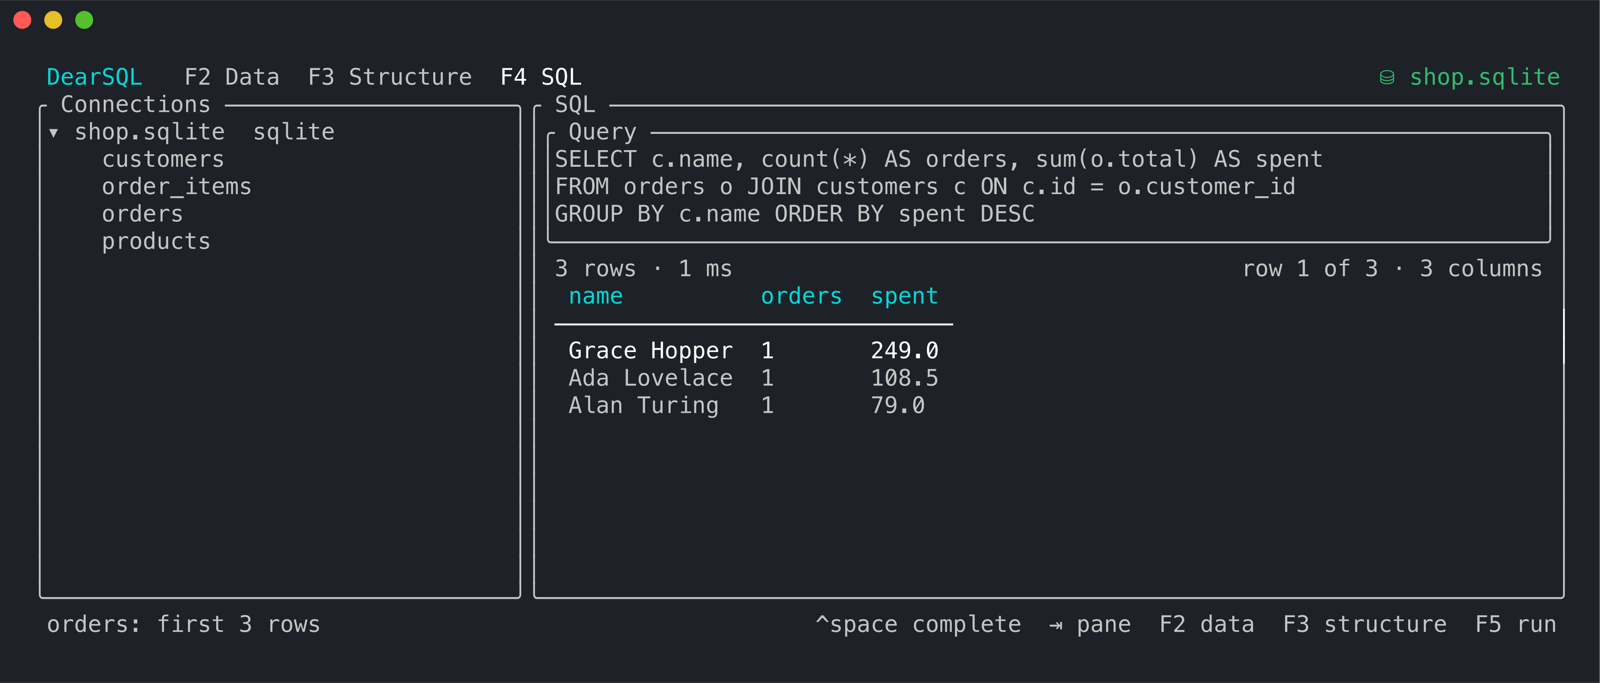Viewport: 1600px width, 683px height.
Task: Click the 'F3 structure' footer shortcut
Action: 1365,624
